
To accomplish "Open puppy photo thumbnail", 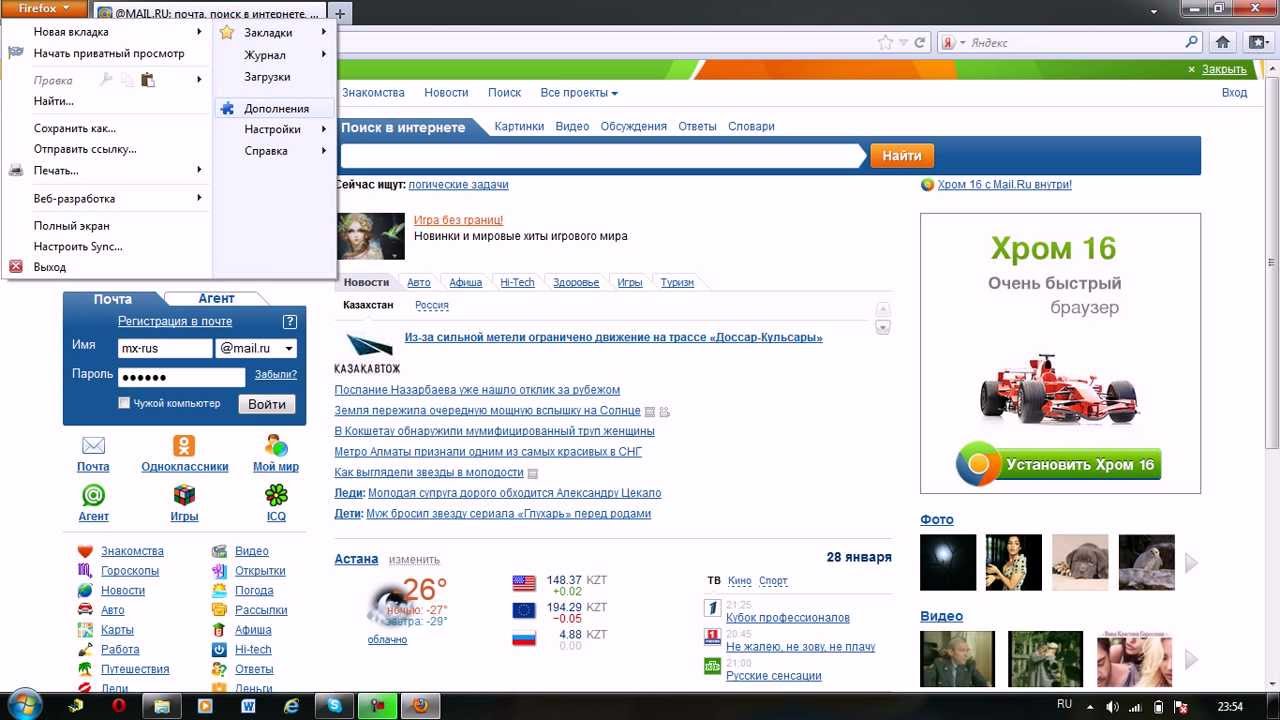I will [x=1080, y=563].
